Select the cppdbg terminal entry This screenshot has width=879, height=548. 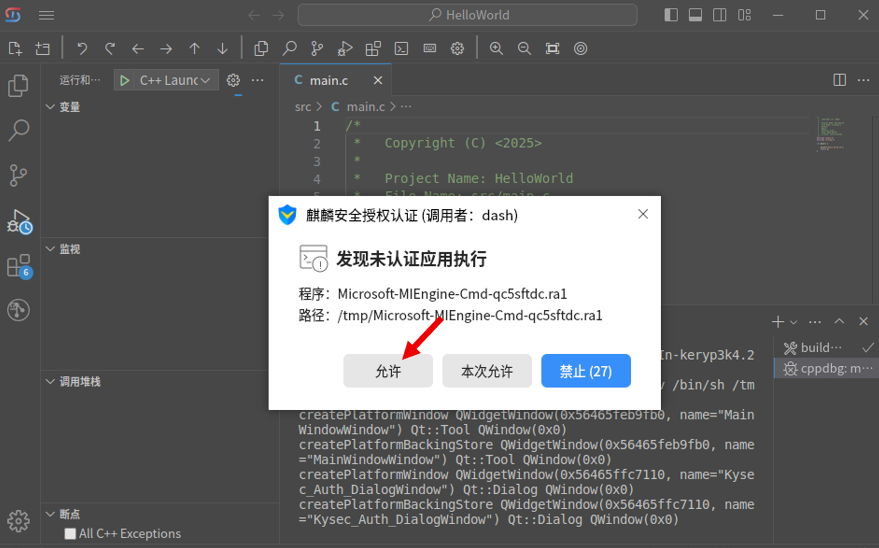click(x=826, y=369)
